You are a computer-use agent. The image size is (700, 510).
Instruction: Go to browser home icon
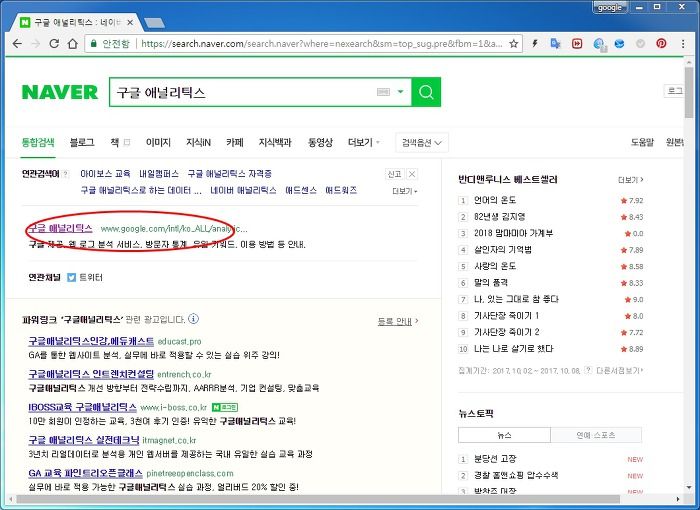[72, 43]
